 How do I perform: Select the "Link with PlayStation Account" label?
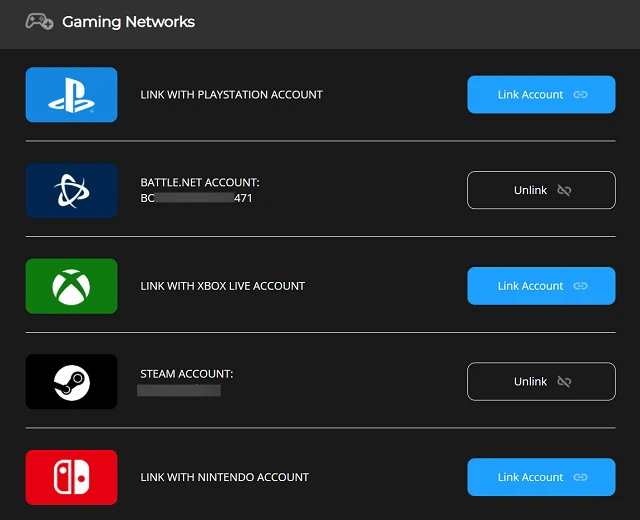coord(231,95)
